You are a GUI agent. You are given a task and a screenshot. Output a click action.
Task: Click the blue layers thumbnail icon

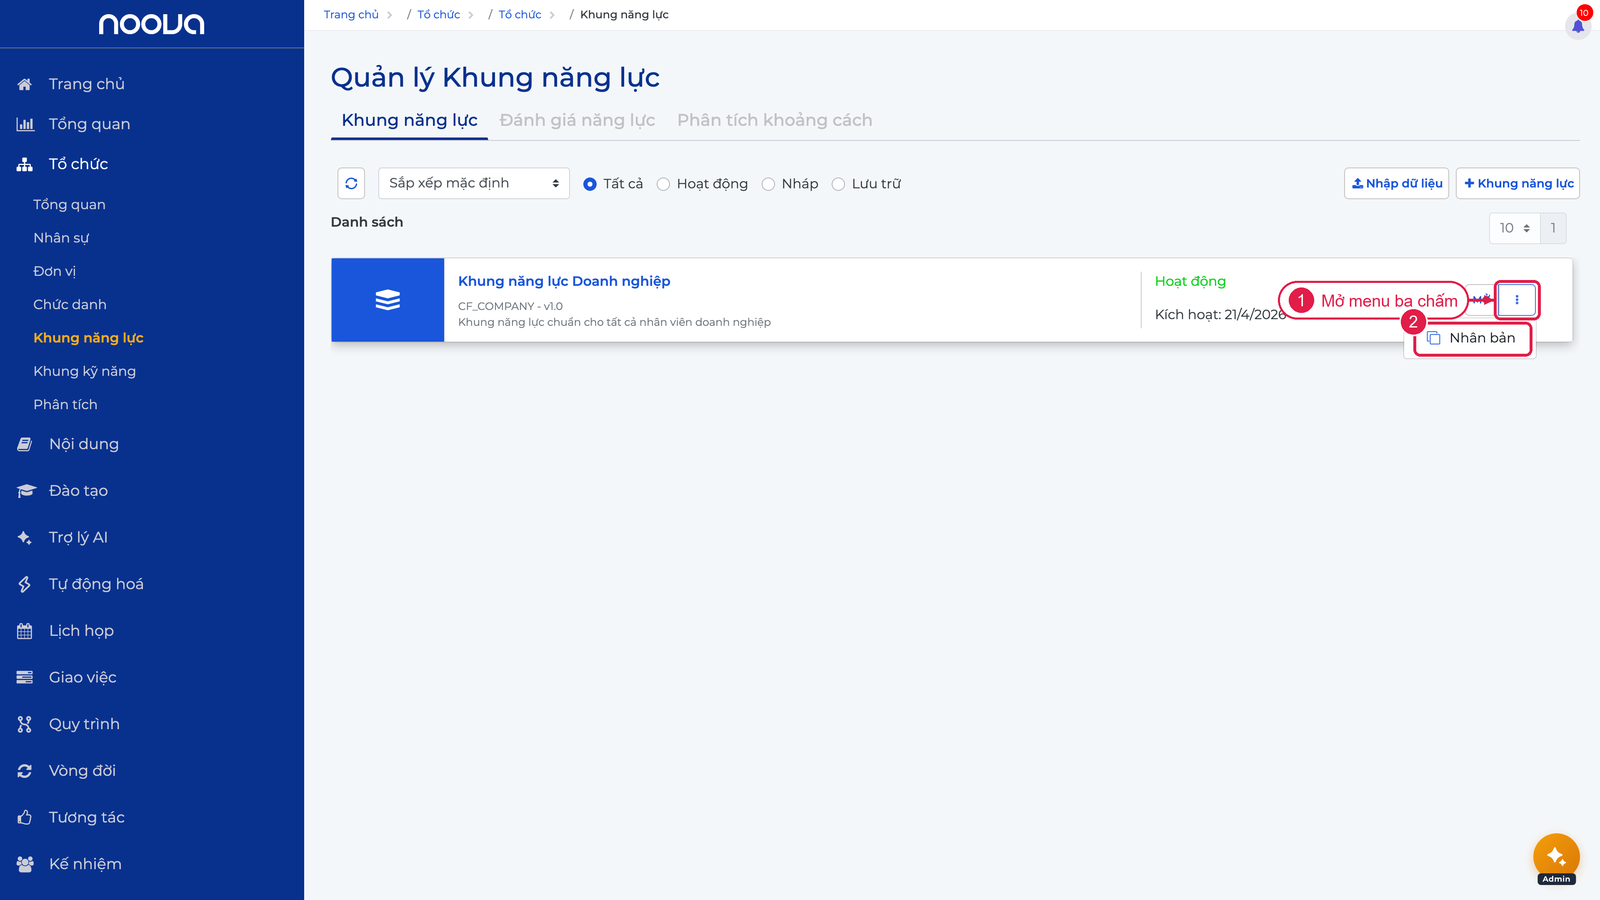pyautogui.click(x=388, y=300)
